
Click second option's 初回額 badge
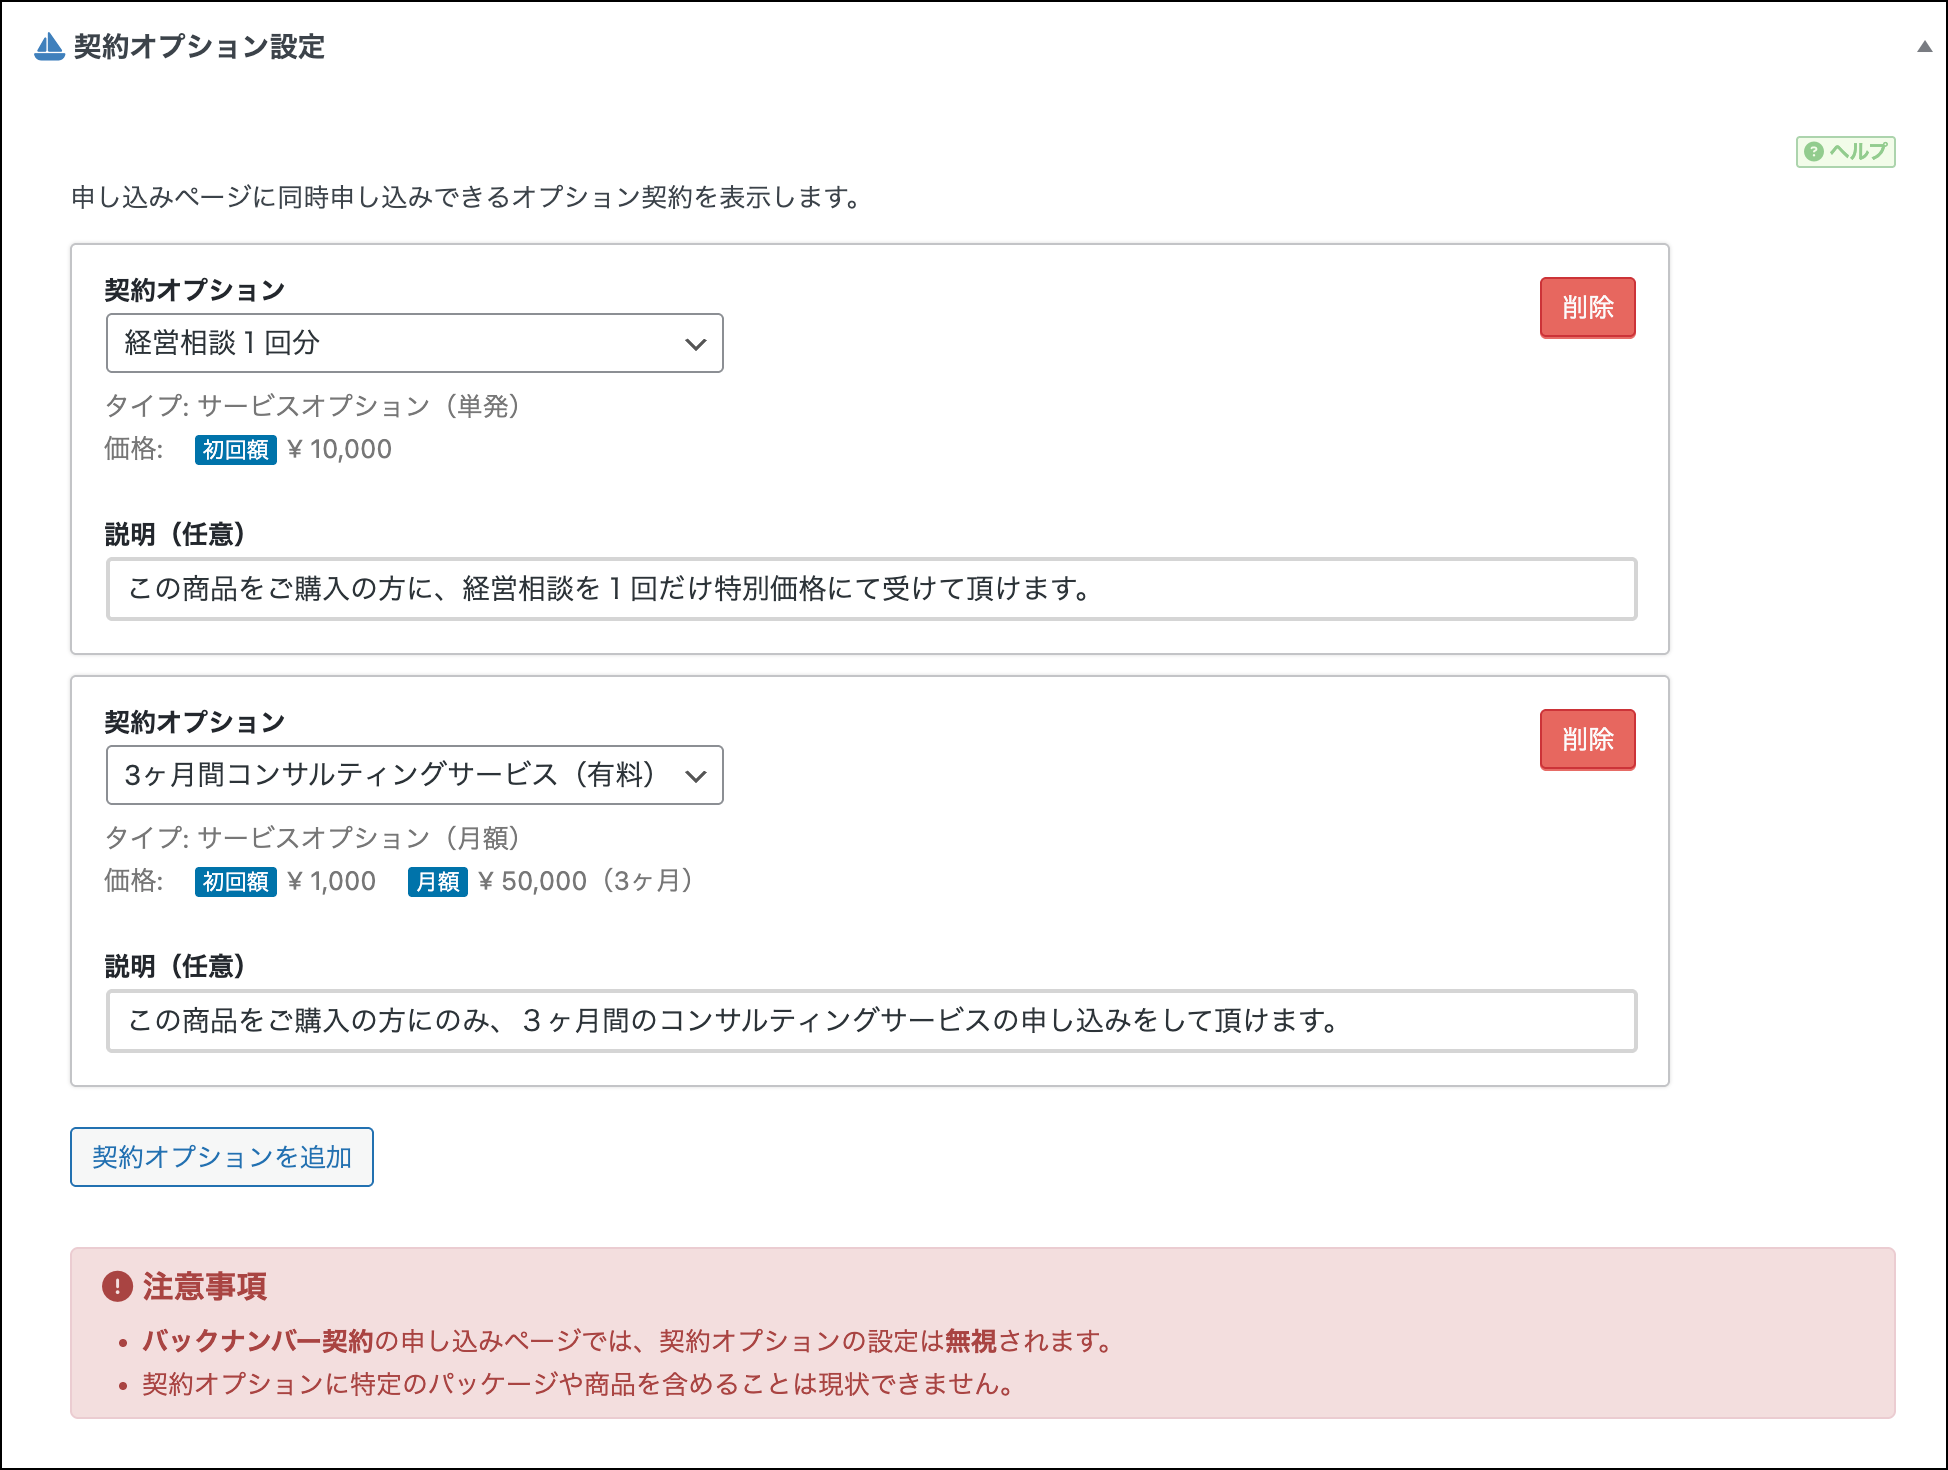pyautogui.click(x=235, y=882)
